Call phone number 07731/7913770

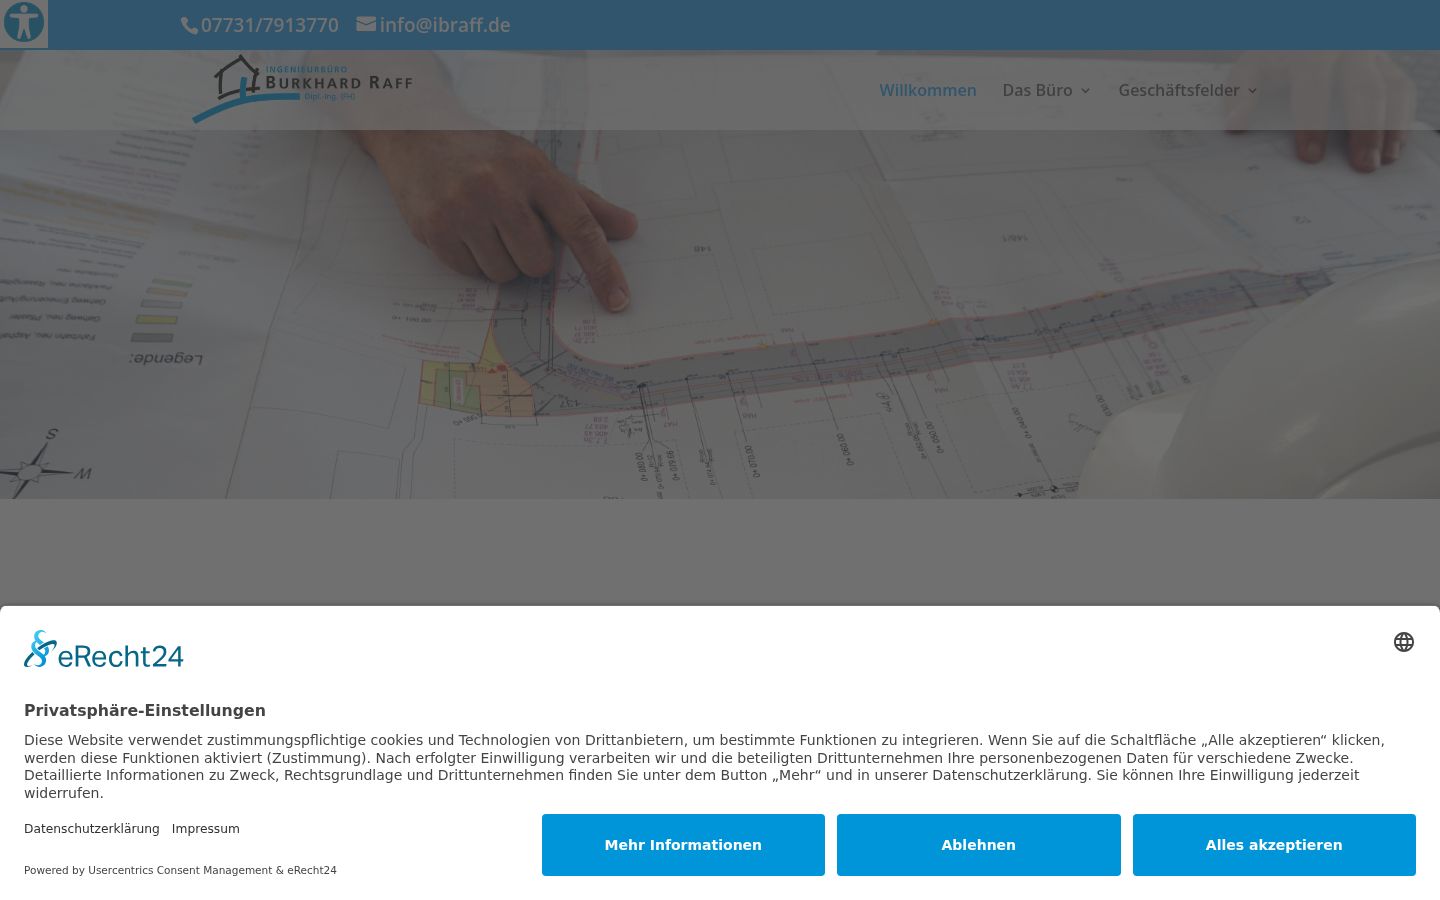[270, 25]
